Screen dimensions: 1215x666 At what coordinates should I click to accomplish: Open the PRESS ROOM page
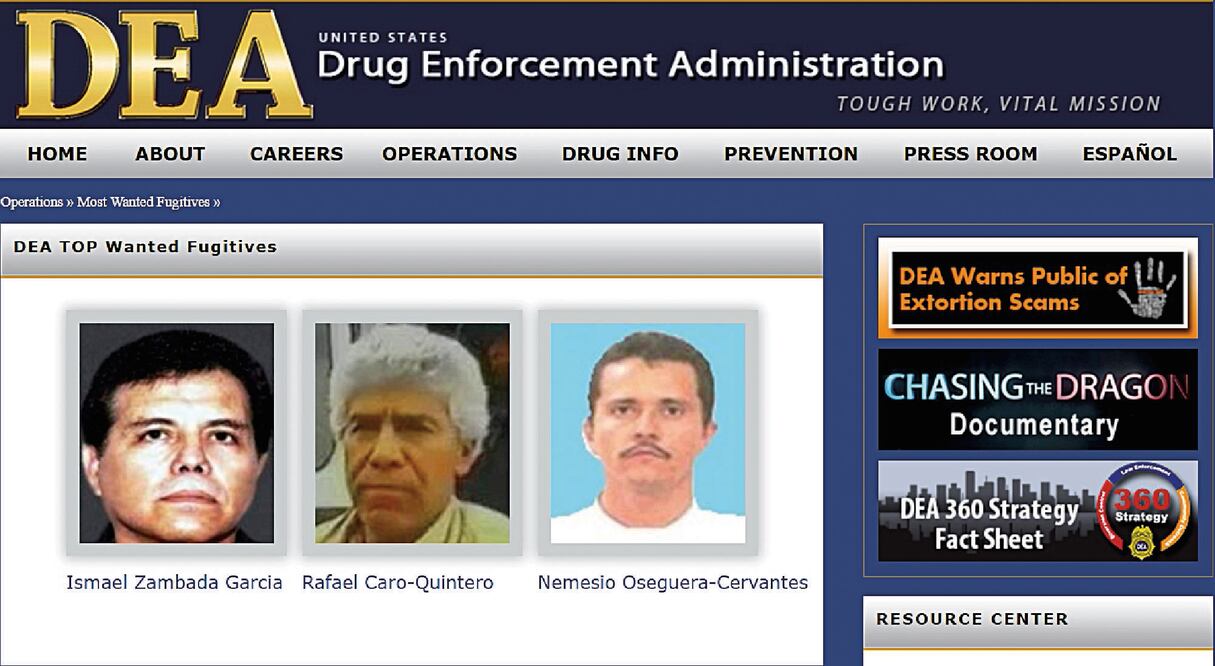pyautogui.click(x=970, y=154)
